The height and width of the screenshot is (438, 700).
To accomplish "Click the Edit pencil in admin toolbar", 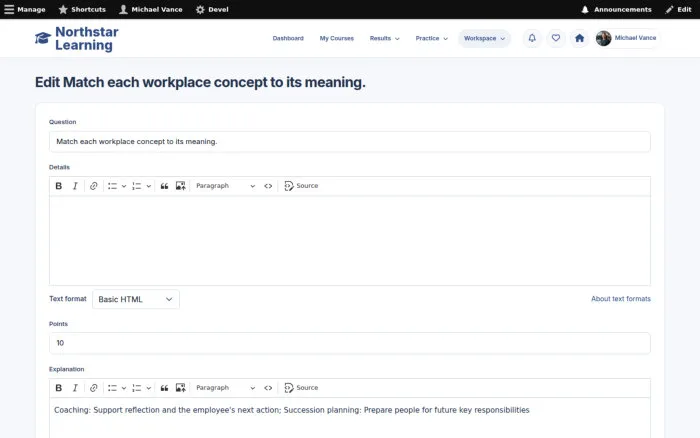I will 678,9.
